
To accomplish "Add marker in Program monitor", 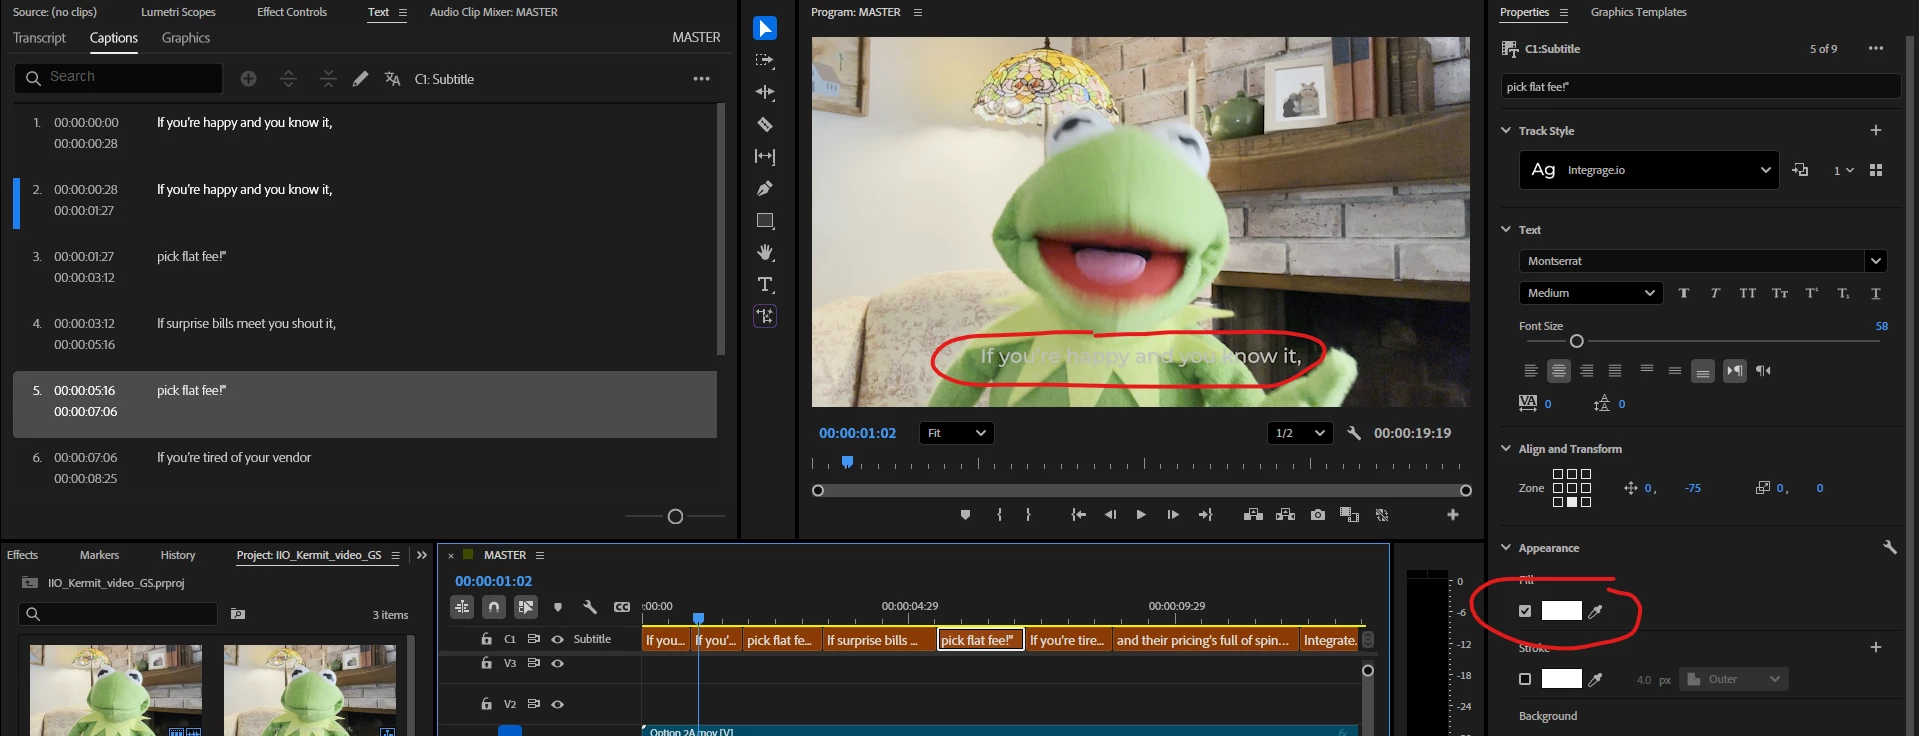I will (965, 515).
